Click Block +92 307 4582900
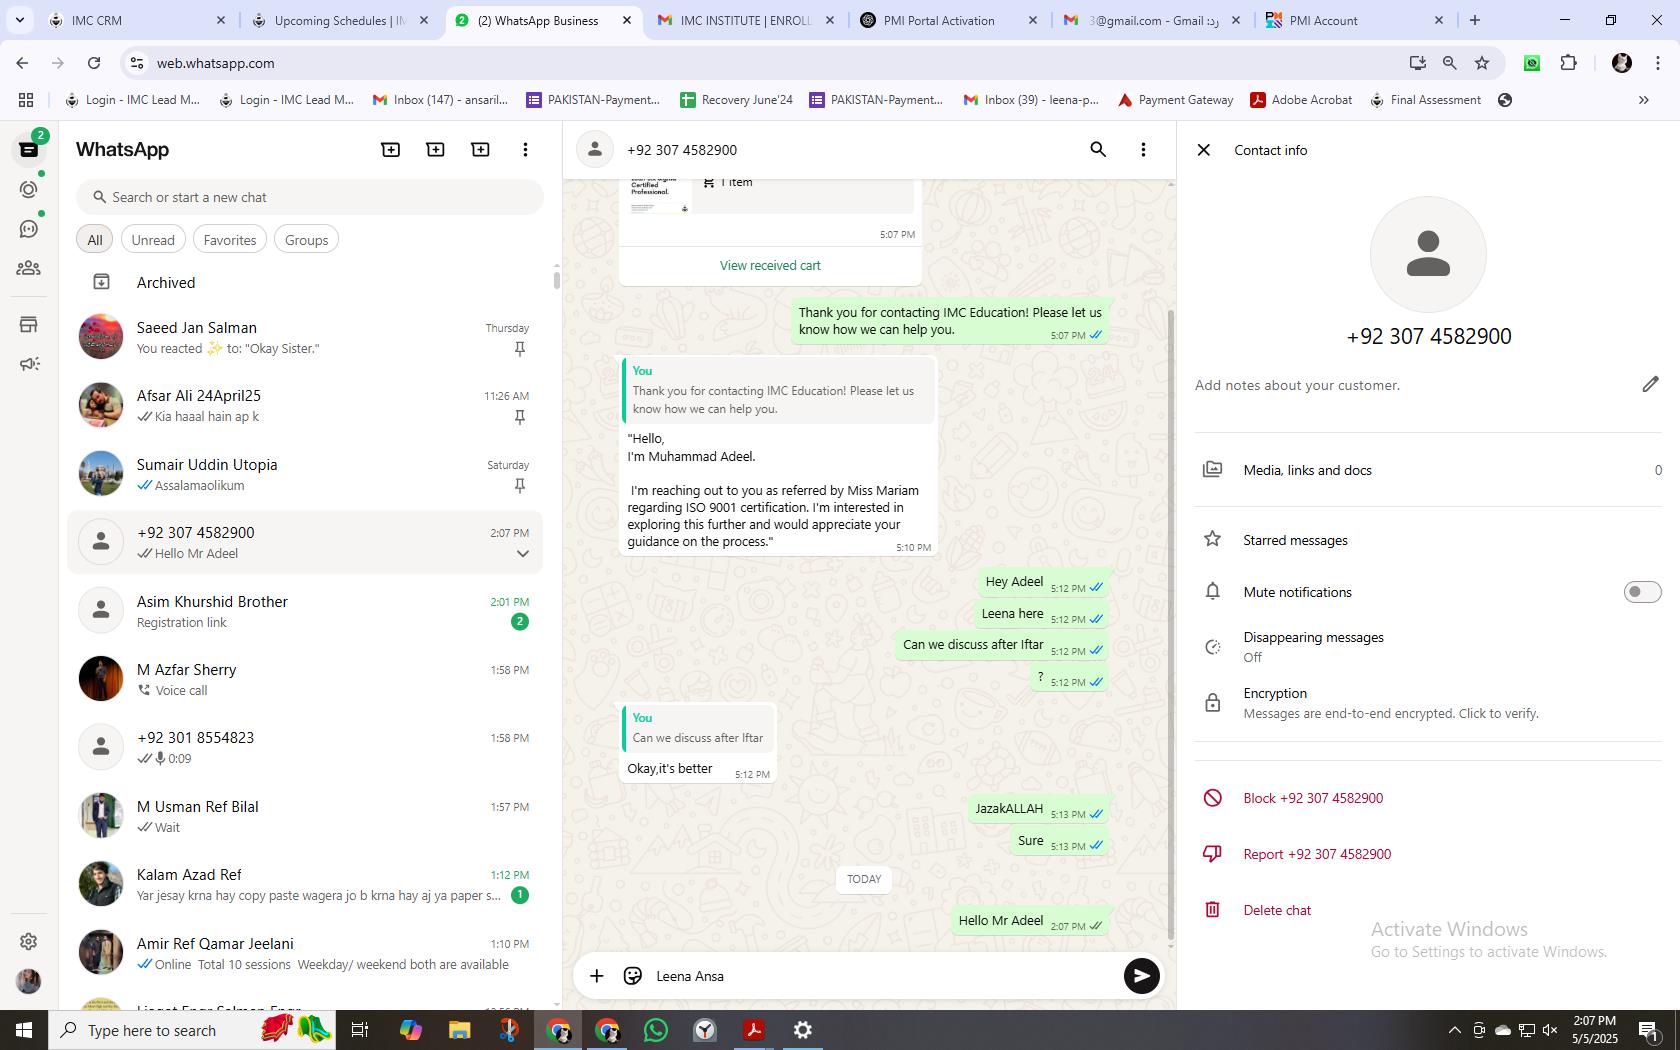Image resolution: width=1680 pixels, height=1050 pixels. point(1313,798)
